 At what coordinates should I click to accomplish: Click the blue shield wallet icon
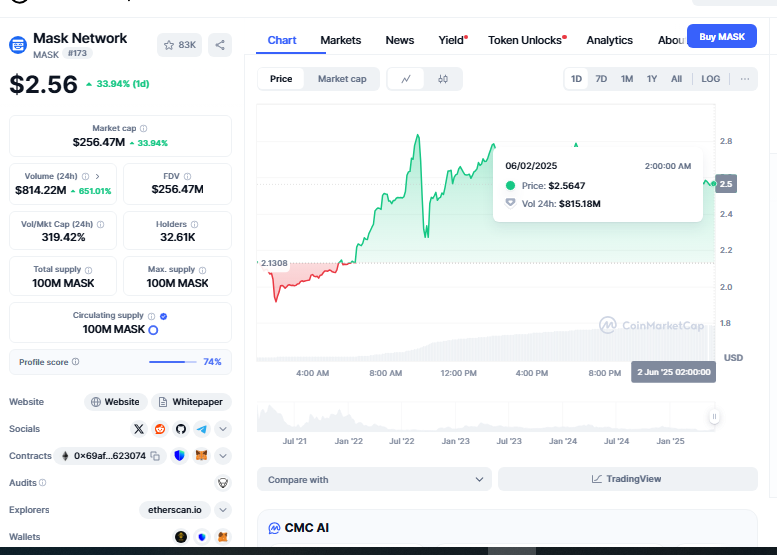pyautogui.click(x=202, y=537)
